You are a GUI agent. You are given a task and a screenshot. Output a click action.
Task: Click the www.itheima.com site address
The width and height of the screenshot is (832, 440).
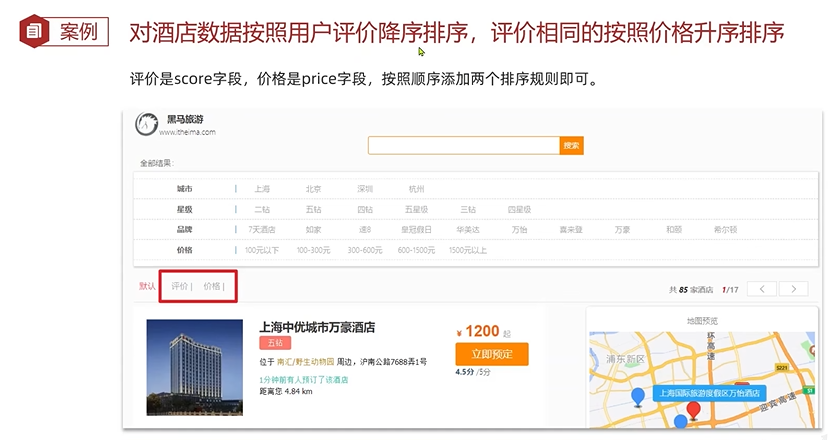187,132
